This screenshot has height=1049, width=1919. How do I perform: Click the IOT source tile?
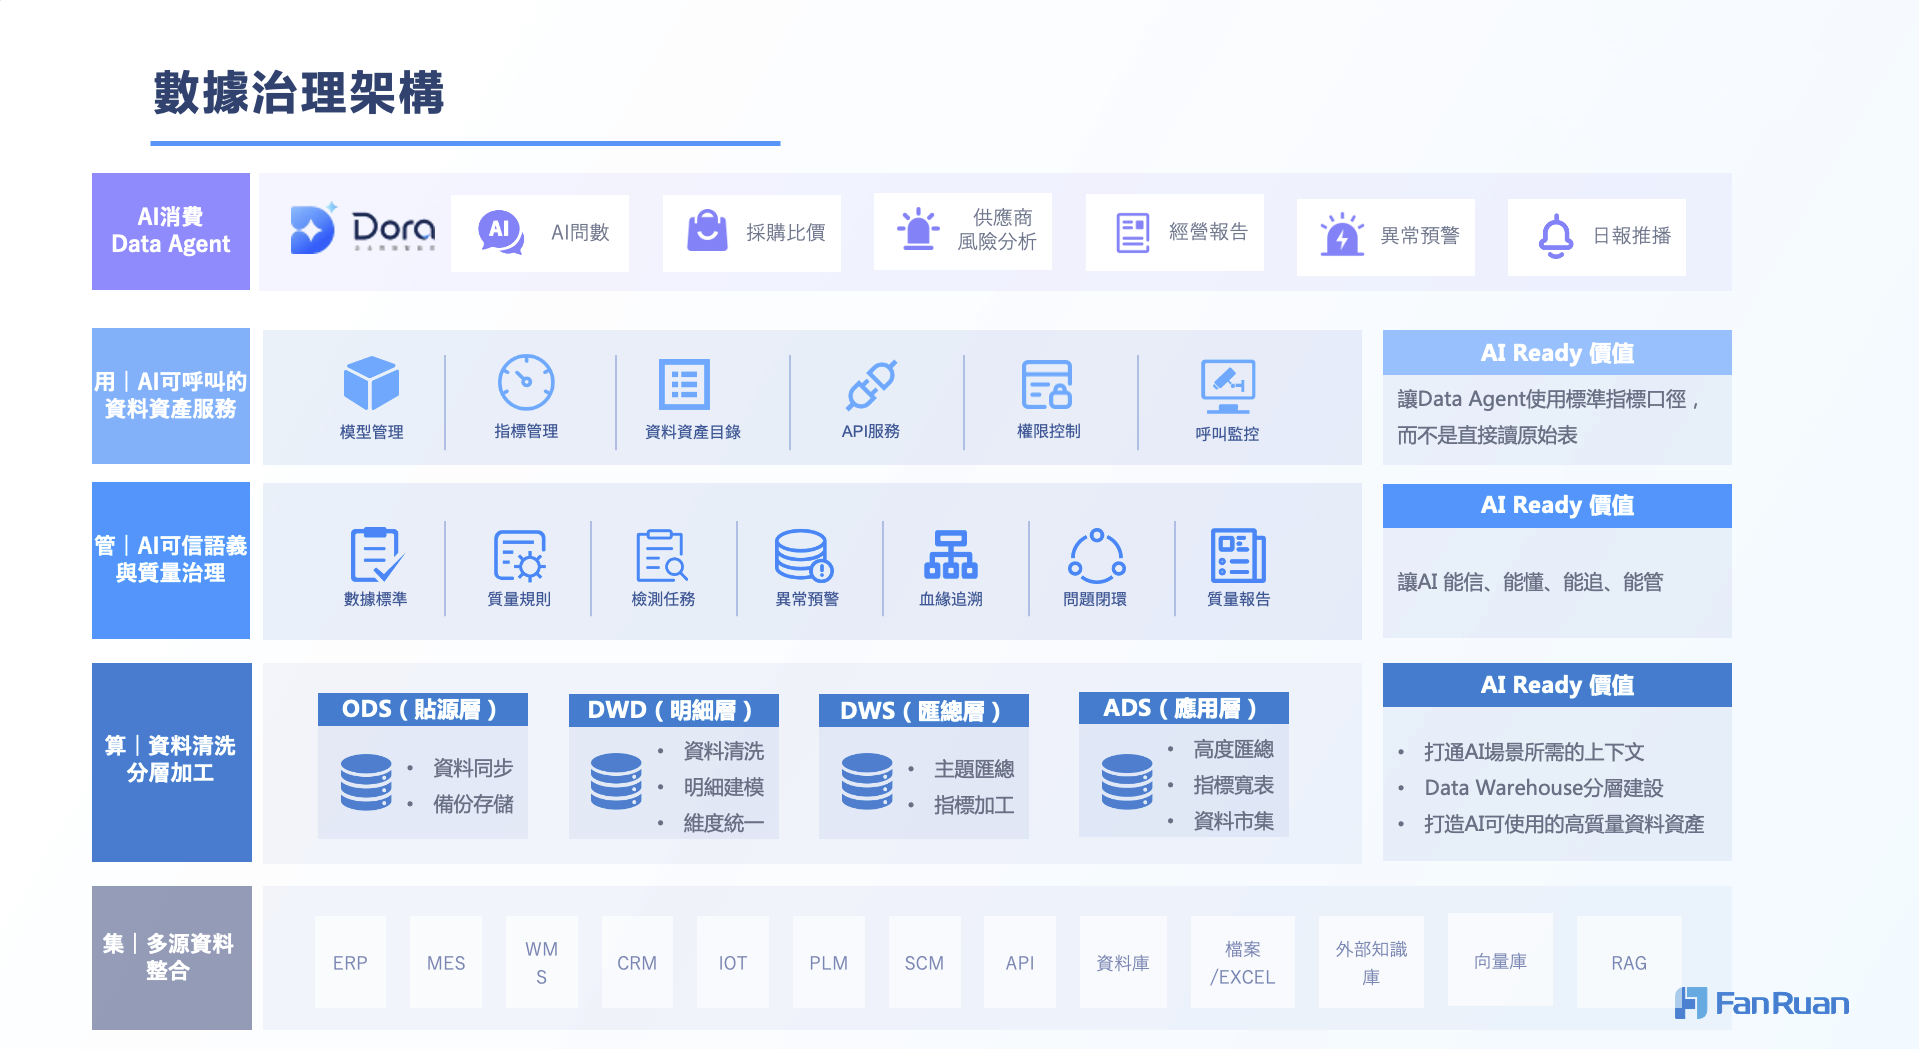click(733, 962)
